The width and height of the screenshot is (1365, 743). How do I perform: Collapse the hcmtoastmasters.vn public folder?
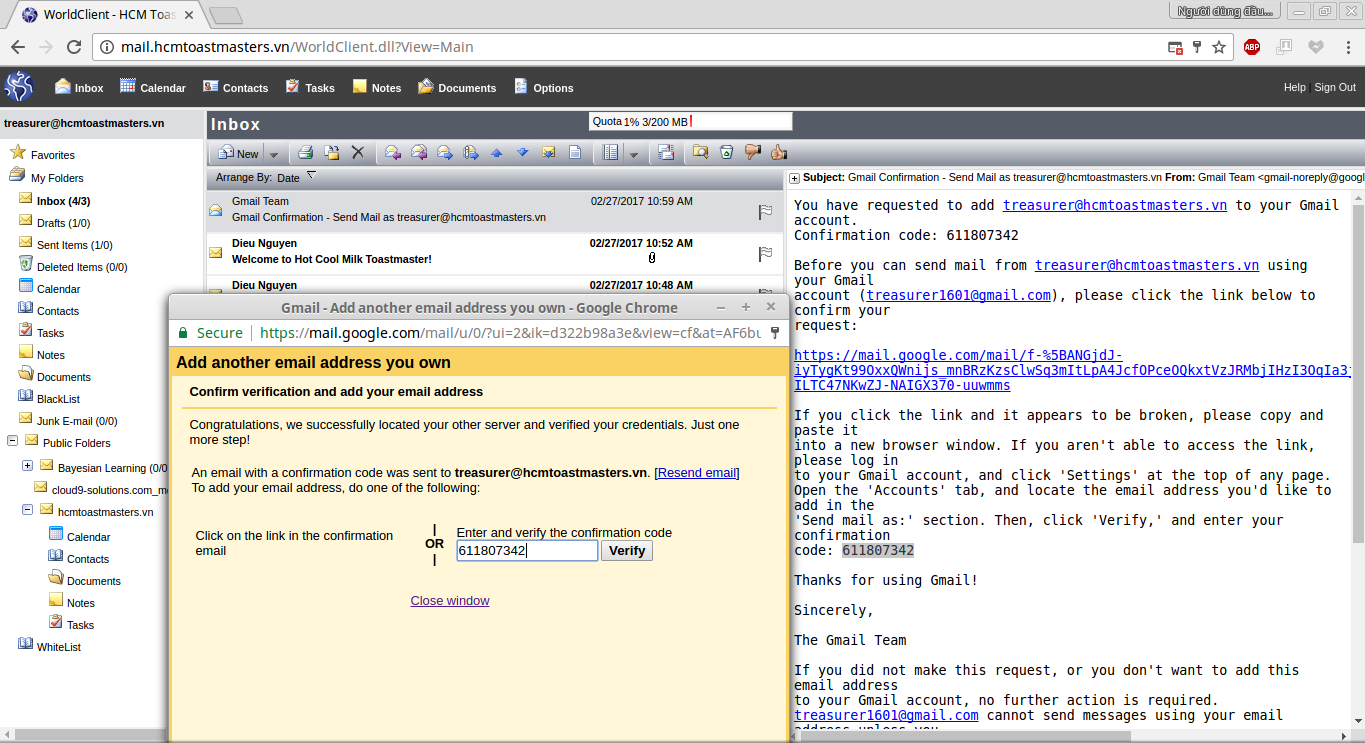pyautogui.click(x=28, y=510)
